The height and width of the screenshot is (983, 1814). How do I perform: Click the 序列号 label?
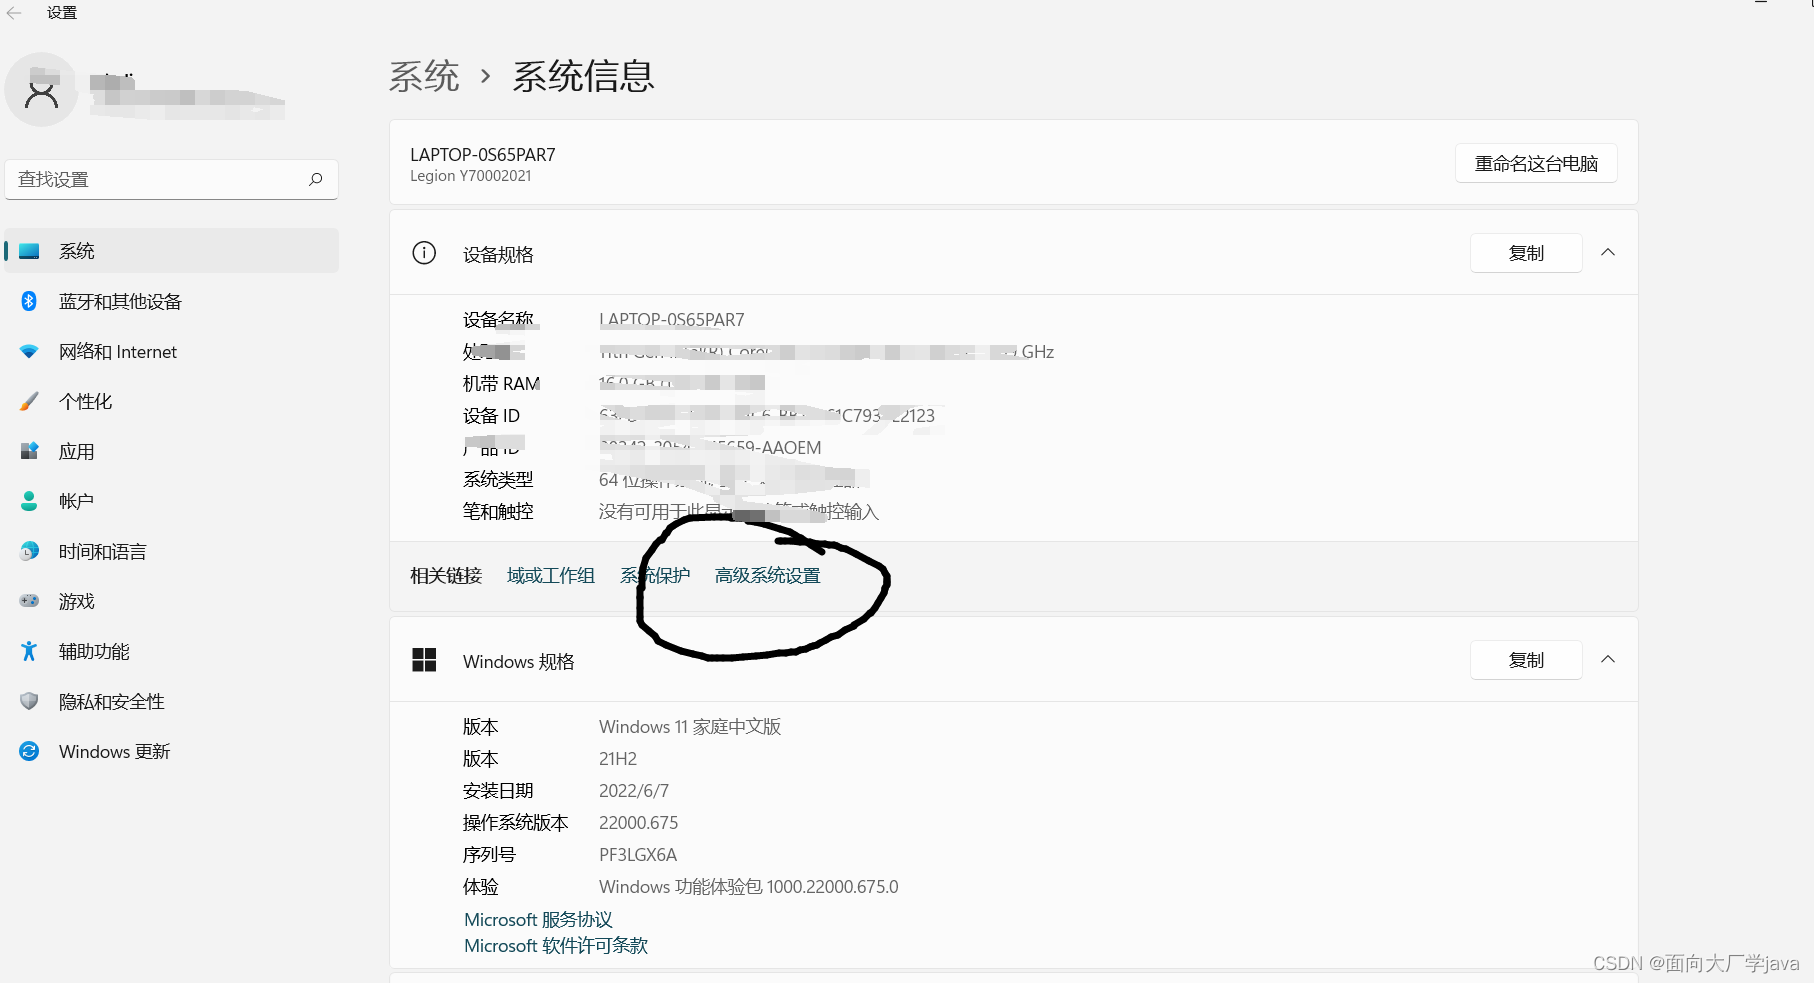[x=489, y=854]
